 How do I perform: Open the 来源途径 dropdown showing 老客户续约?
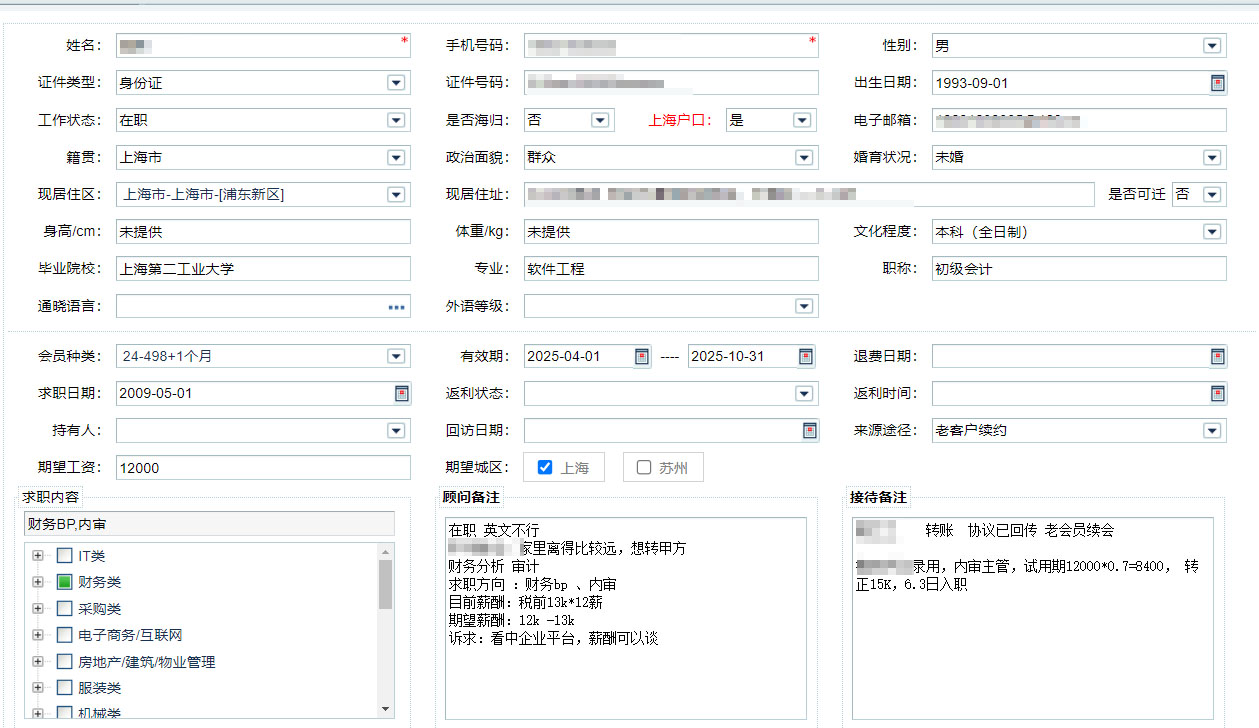coord(1212,430)
